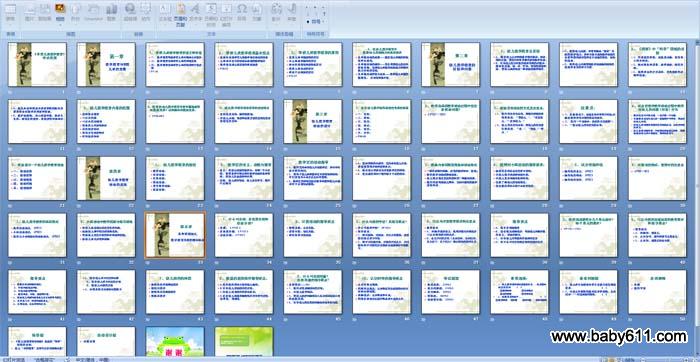Click the Hyperlink (超链接) globe icon

click(x=130, y=12)
